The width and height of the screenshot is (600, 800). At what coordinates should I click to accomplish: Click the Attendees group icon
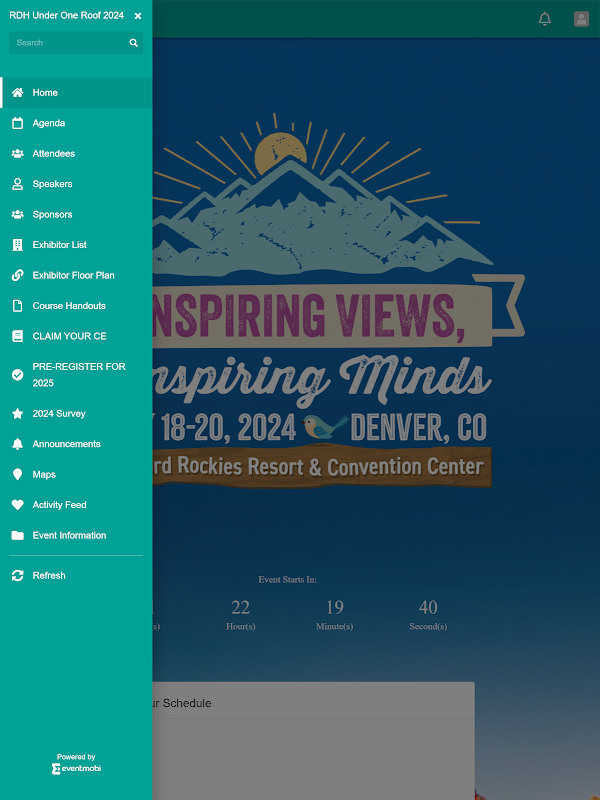[x=17, y=154]
